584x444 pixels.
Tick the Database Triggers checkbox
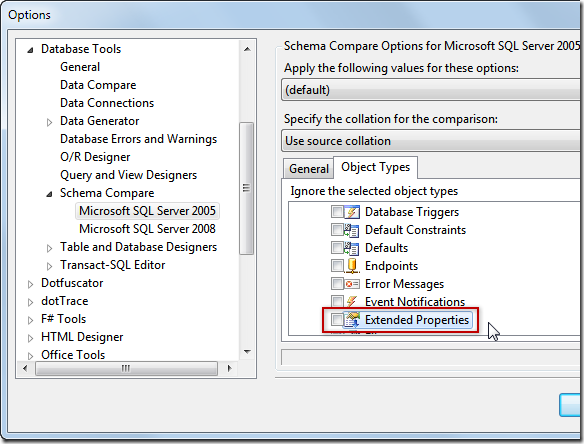337,212
